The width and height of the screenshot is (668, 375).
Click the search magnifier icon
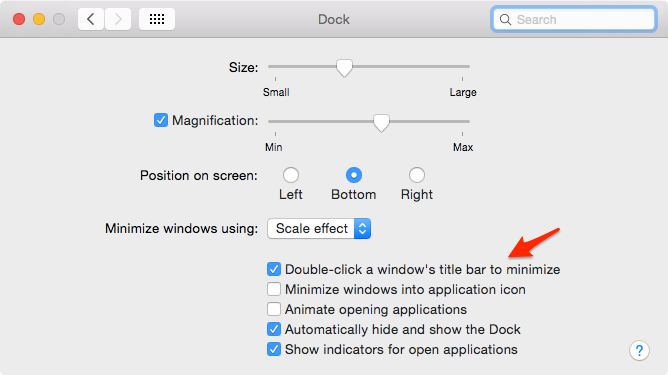pos(505,20)
